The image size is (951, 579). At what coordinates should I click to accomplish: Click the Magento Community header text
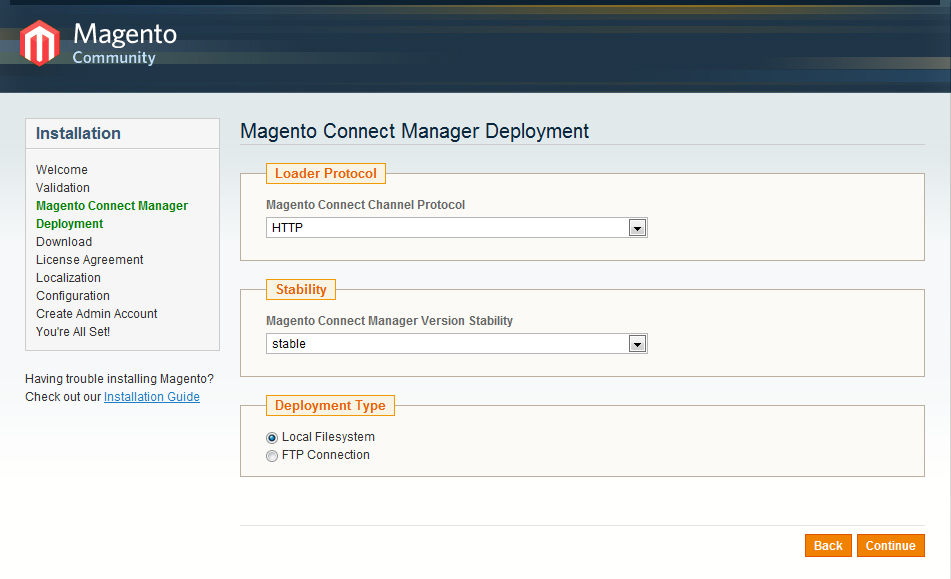click(124, 43)
